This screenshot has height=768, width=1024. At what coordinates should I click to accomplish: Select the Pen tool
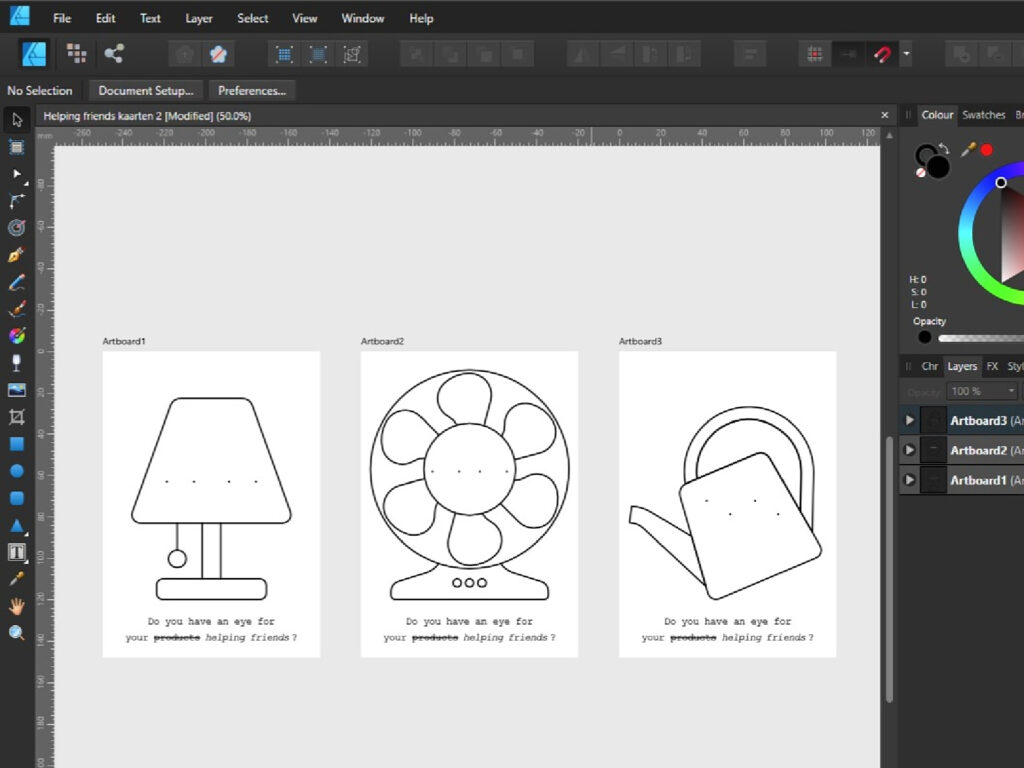click(x=16, y=255)
